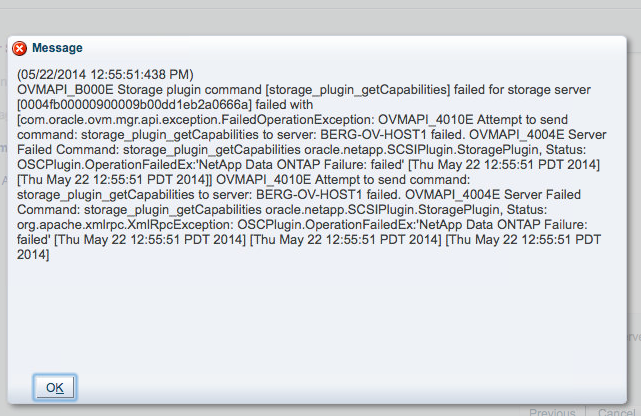This screenshot has height=416, width=641.
Task: Click the Message dialog title text
Action: point(58,48)
